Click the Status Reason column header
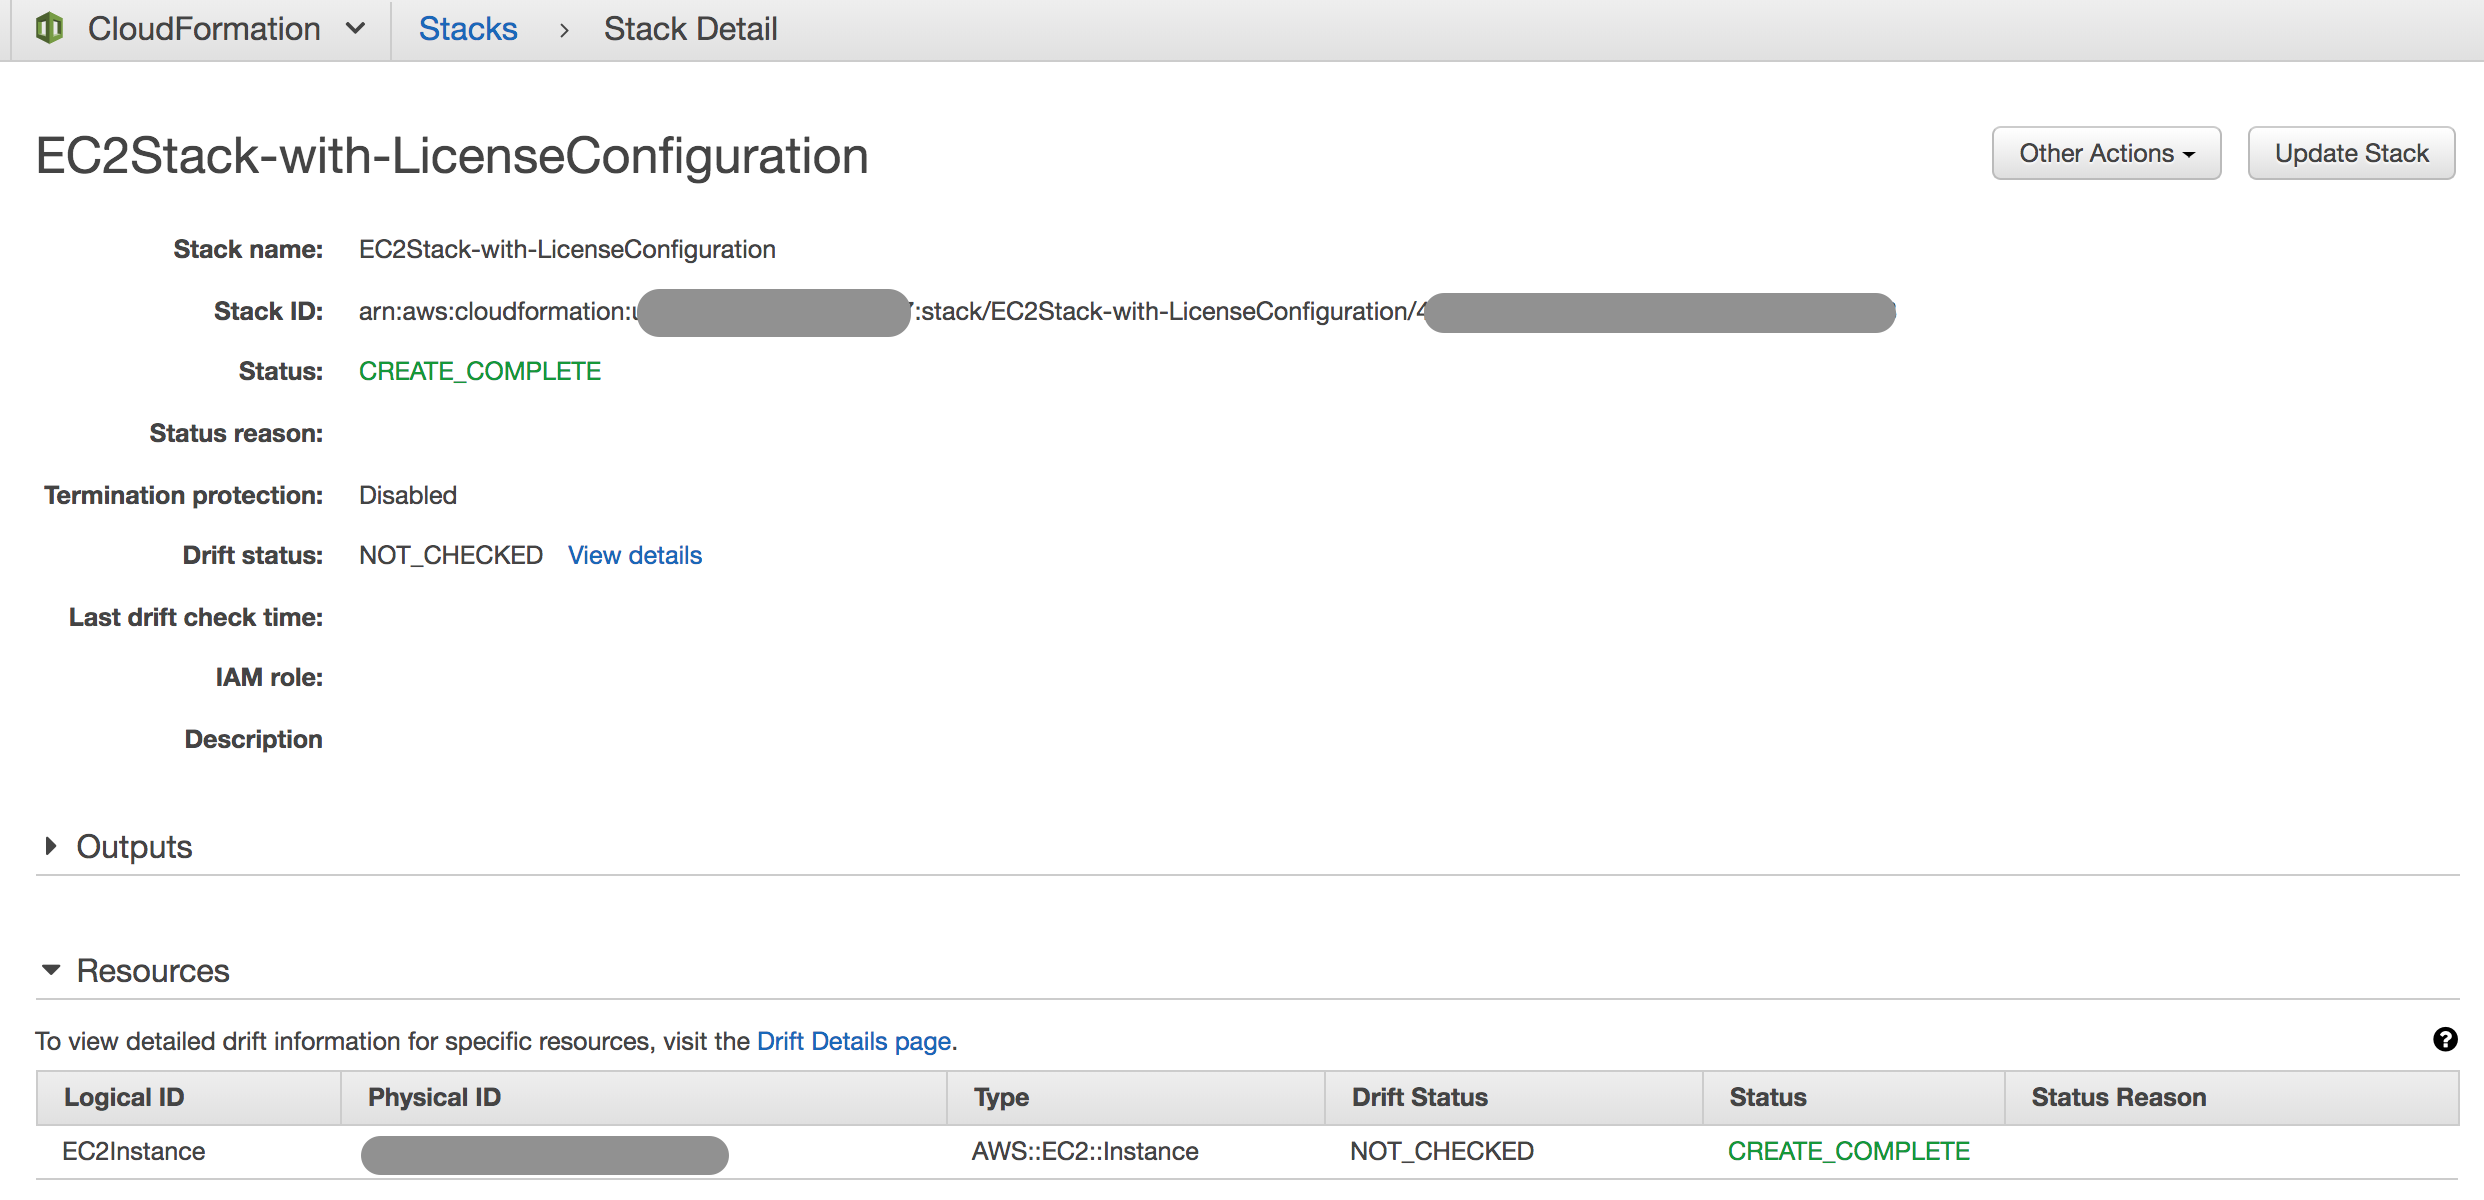This screenshot has width=2484, height=1200. pos(2118,1097)
